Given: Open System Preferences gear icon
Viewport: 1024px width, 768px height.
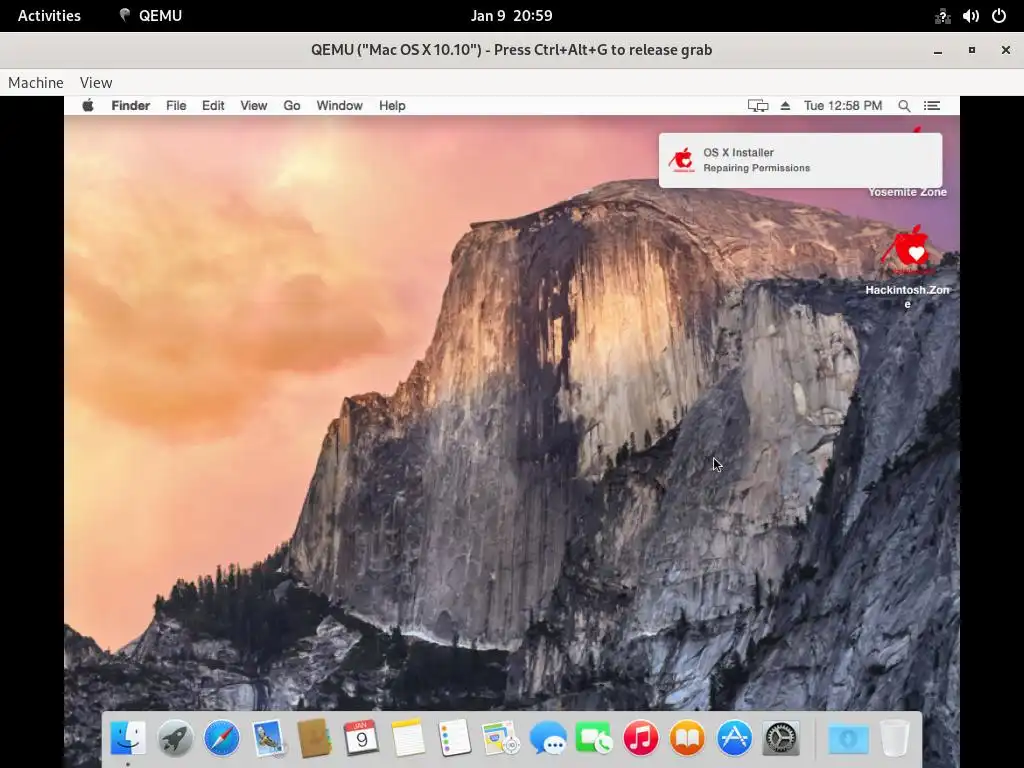Looking at the screenshot, I should click(x=781, y=739).
